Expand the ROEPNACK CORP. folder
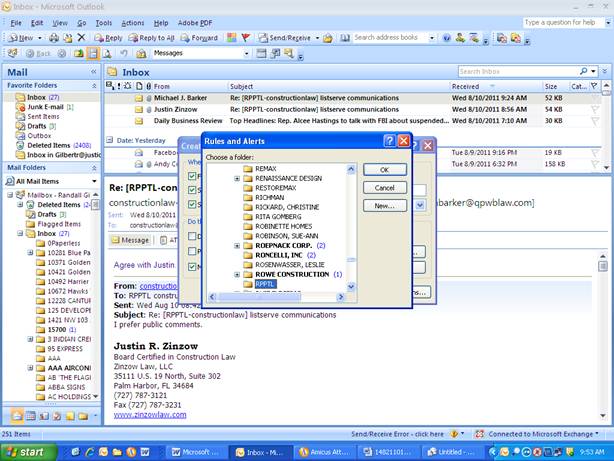This screenshot has height=461, width=614. tap(237, 246)
